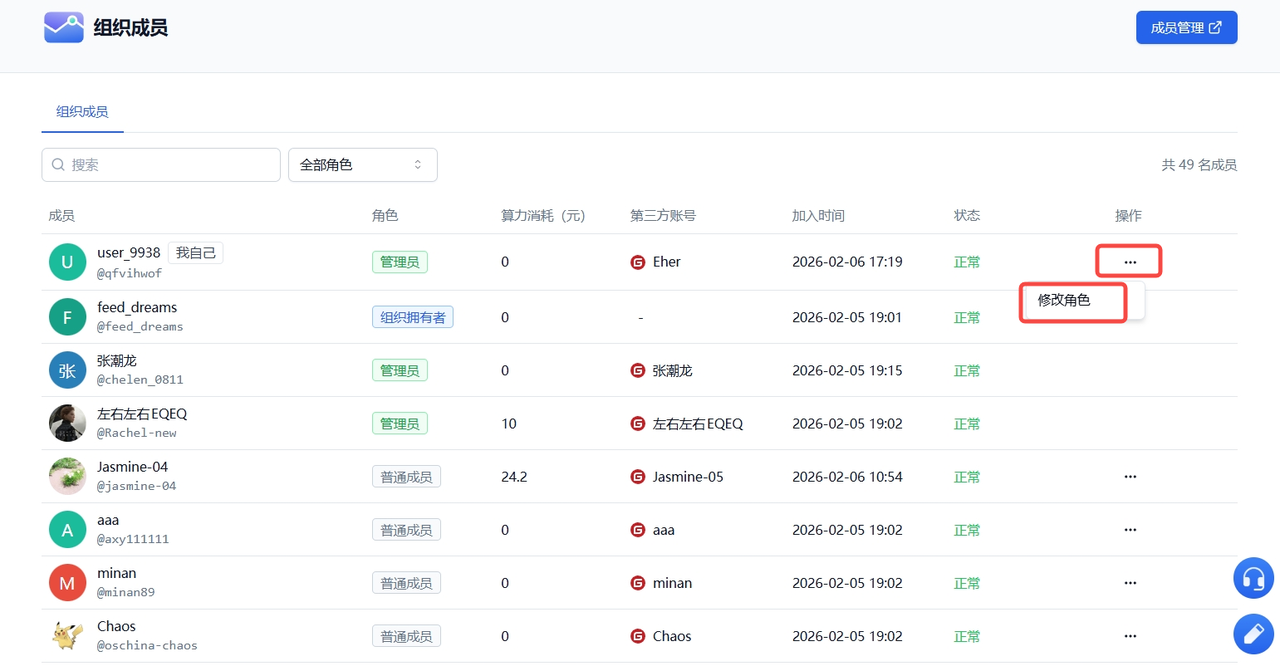The width and height of the screenshot is (1280, 666).
Task: Click the magnifier icon in the search box
Action: click(x=58, y=165)
